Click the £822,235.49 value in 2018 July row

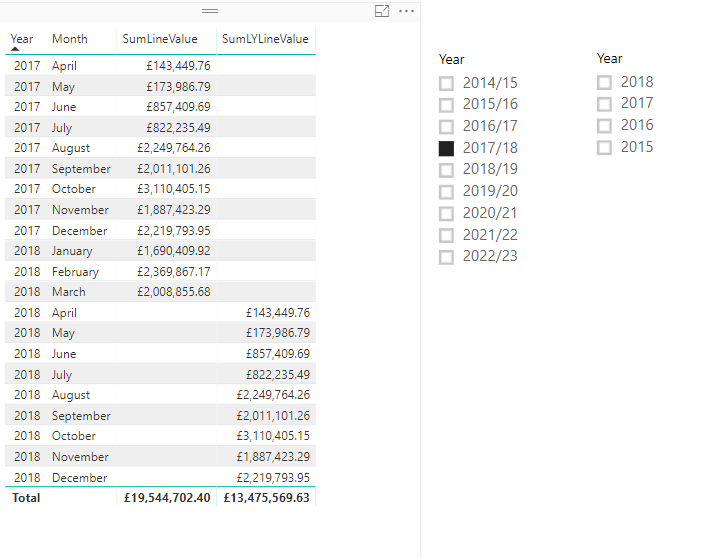[278, 374]
